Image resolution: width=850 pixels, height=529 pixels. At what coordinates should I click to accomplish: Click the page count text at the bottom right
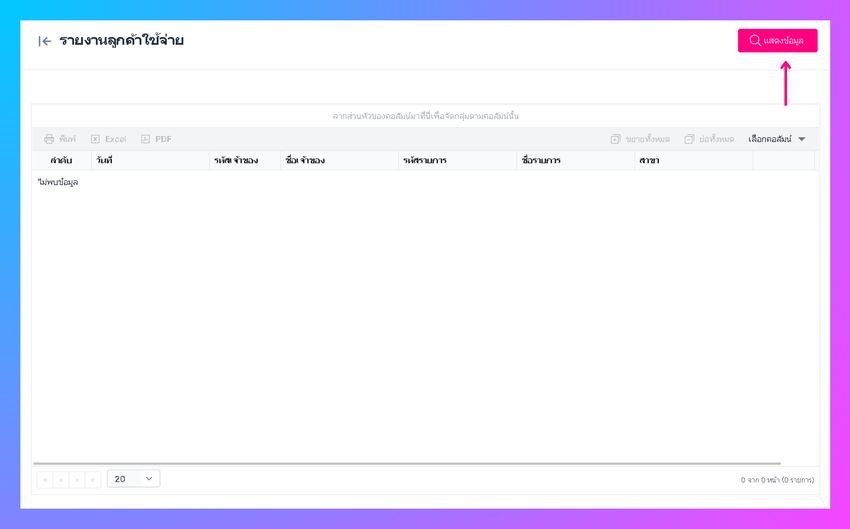tap(777, 480)
